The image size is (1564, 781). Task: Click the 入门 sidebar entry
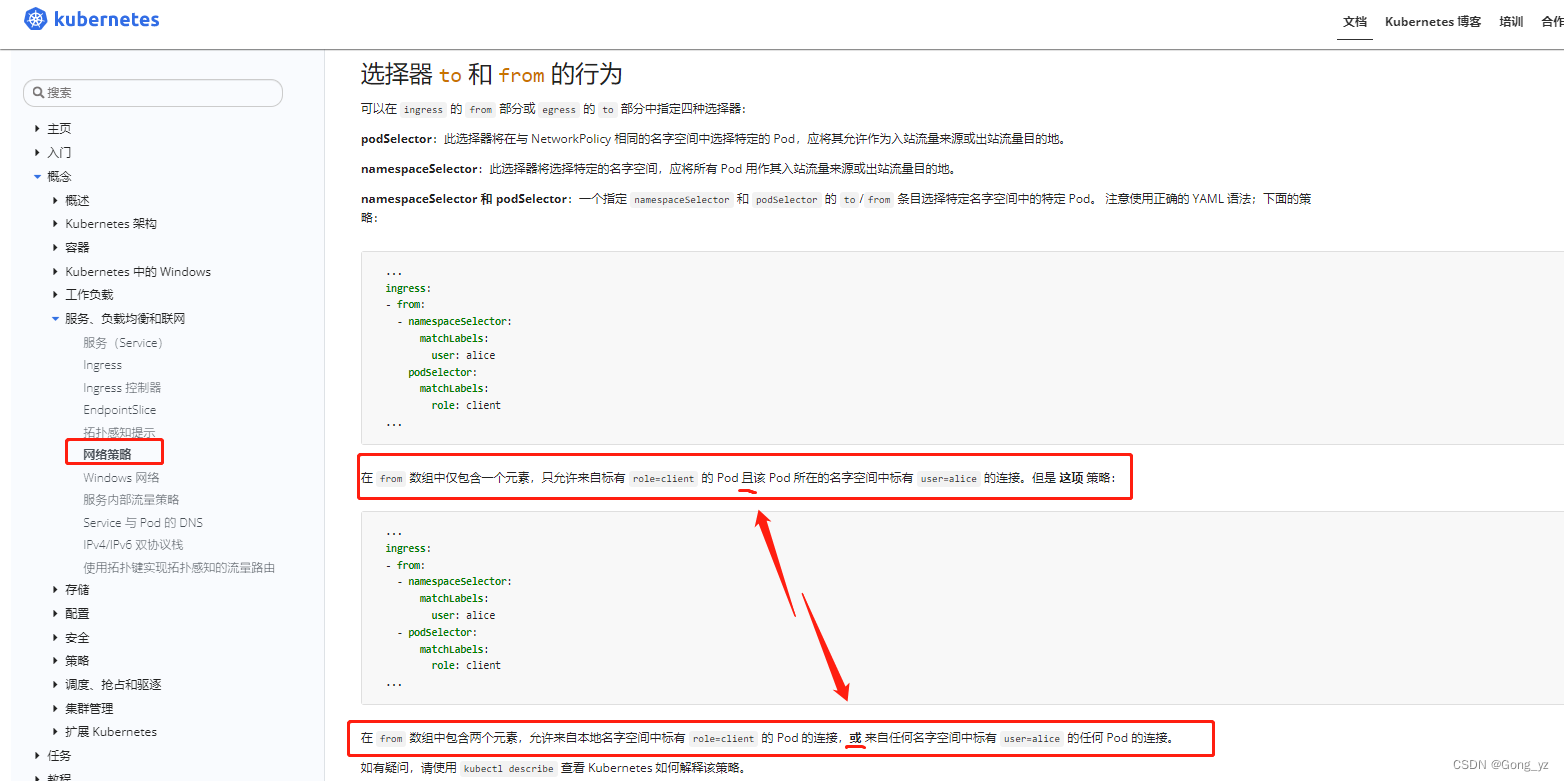(x=59, y=153)
